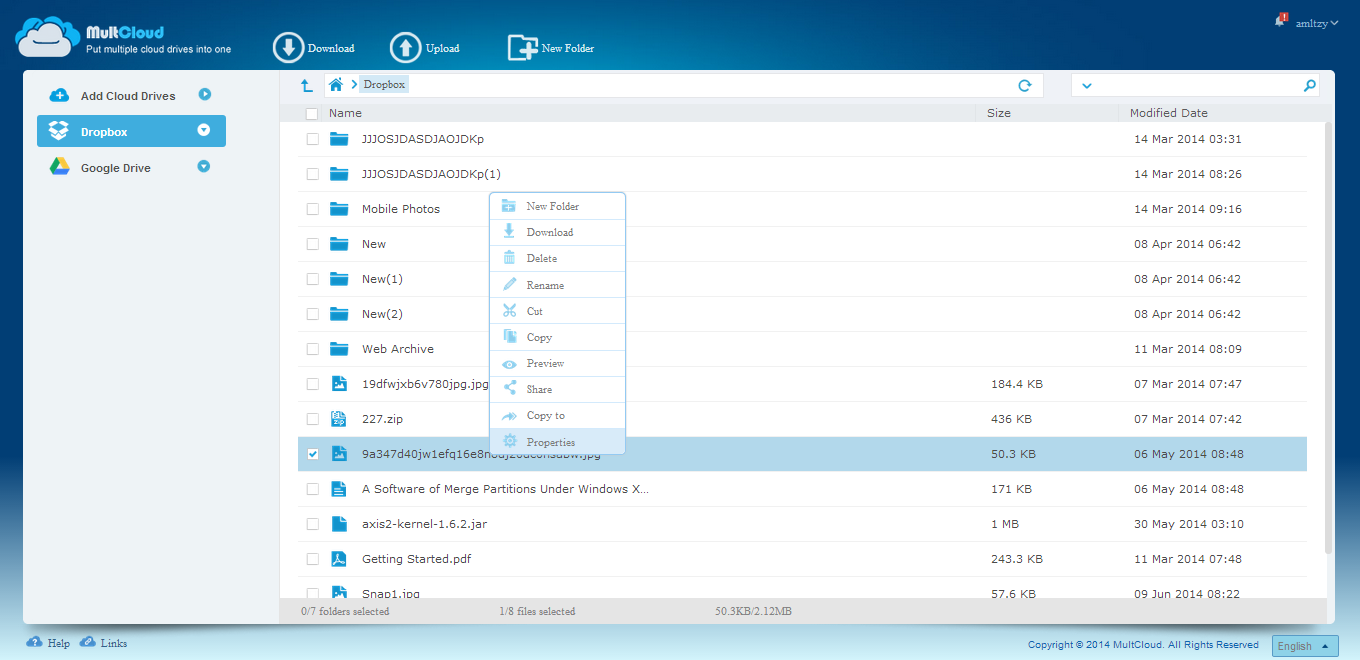Check the Mobile Photos folder checkbox
Image resolution: width=1360 pixels, height=660 pixels.
[313, 209]
